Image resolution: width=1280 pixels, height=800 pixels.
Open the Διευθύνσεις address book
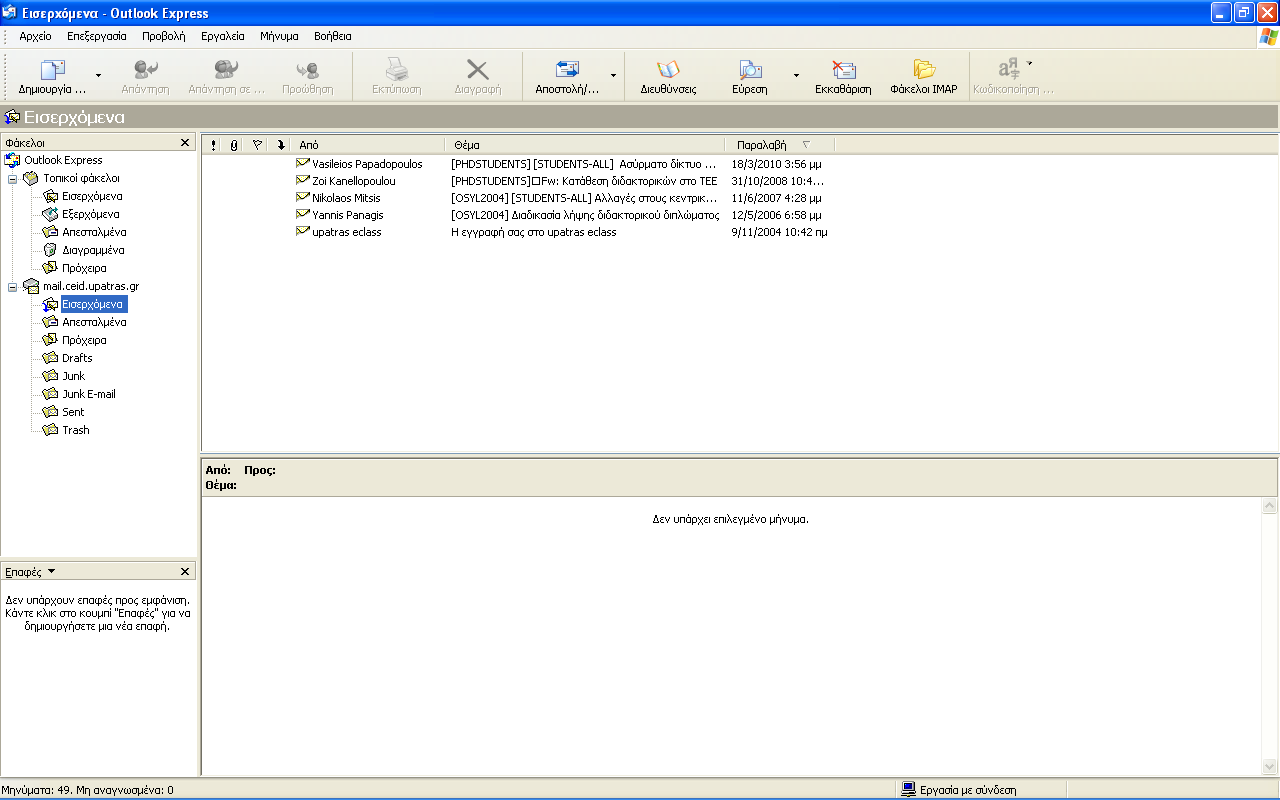click(668, 76)
